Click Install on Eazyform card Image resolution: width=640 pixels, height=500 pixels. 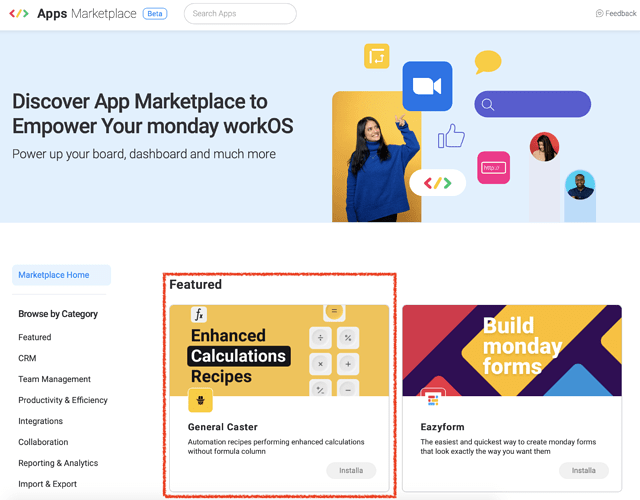(x=584, y=470)
